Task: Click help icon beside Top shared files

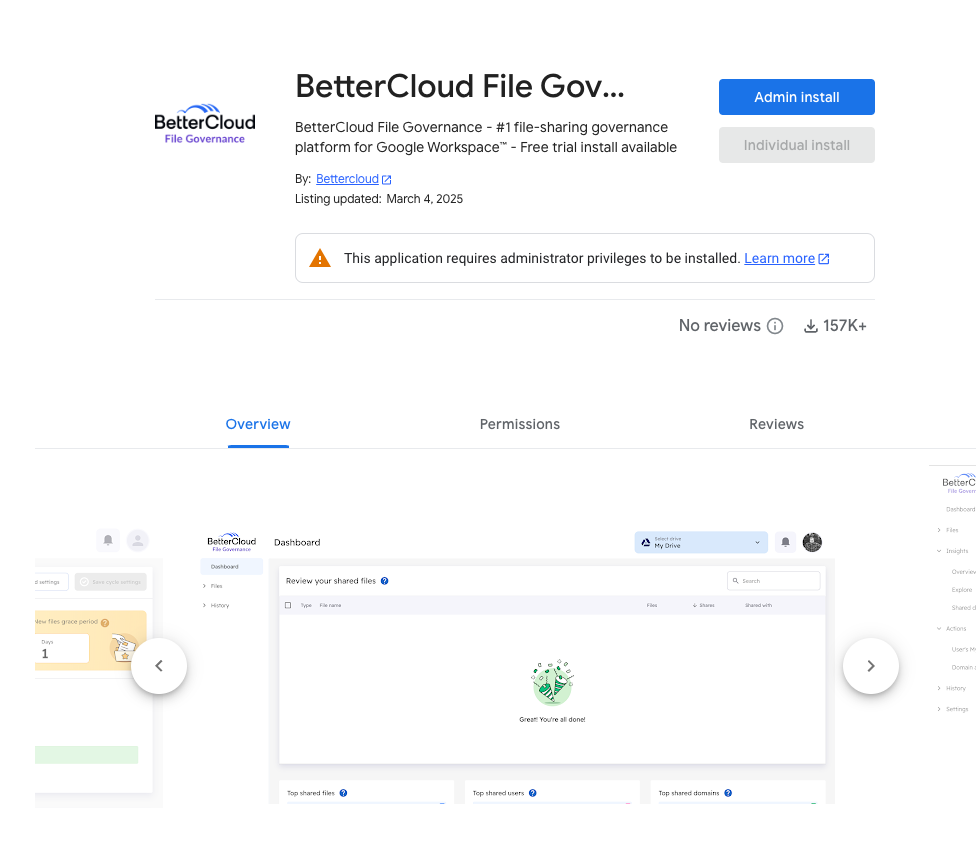Action: tap(343, 793)
